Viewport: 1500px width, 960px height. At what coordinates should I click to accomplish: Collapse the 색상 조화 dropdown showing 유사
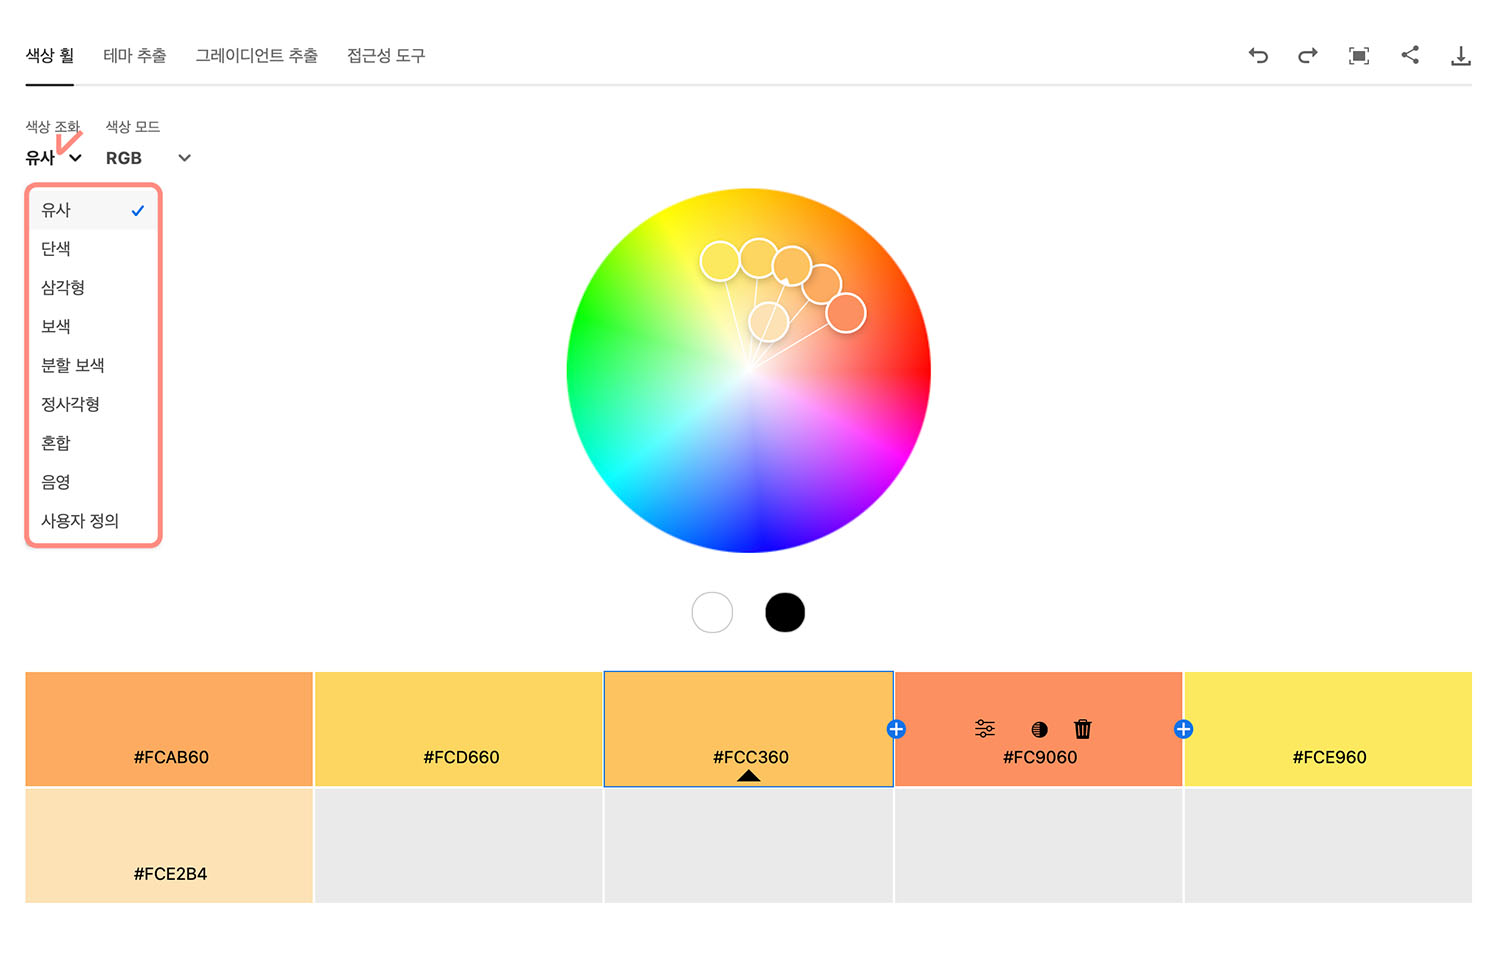click(x=54, y=158)
